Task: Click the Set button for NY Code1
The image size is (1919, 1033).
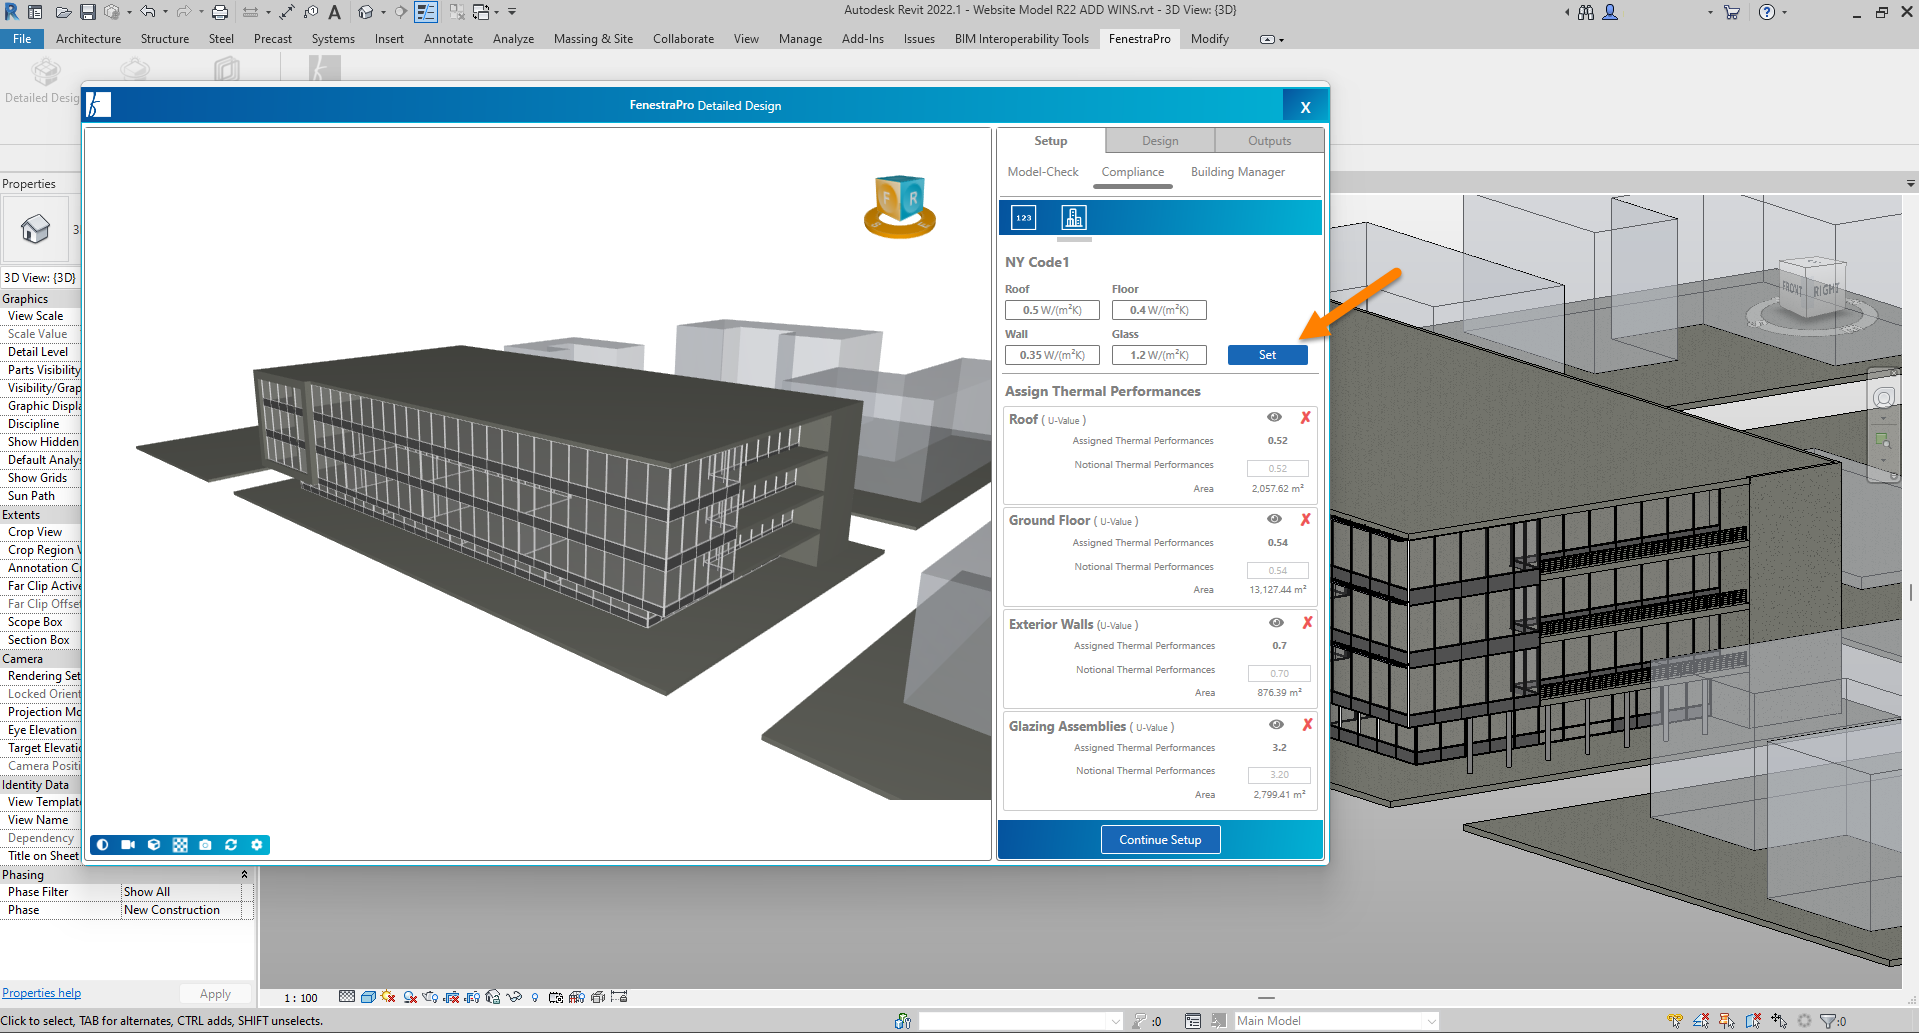Action: [1267, 355]
